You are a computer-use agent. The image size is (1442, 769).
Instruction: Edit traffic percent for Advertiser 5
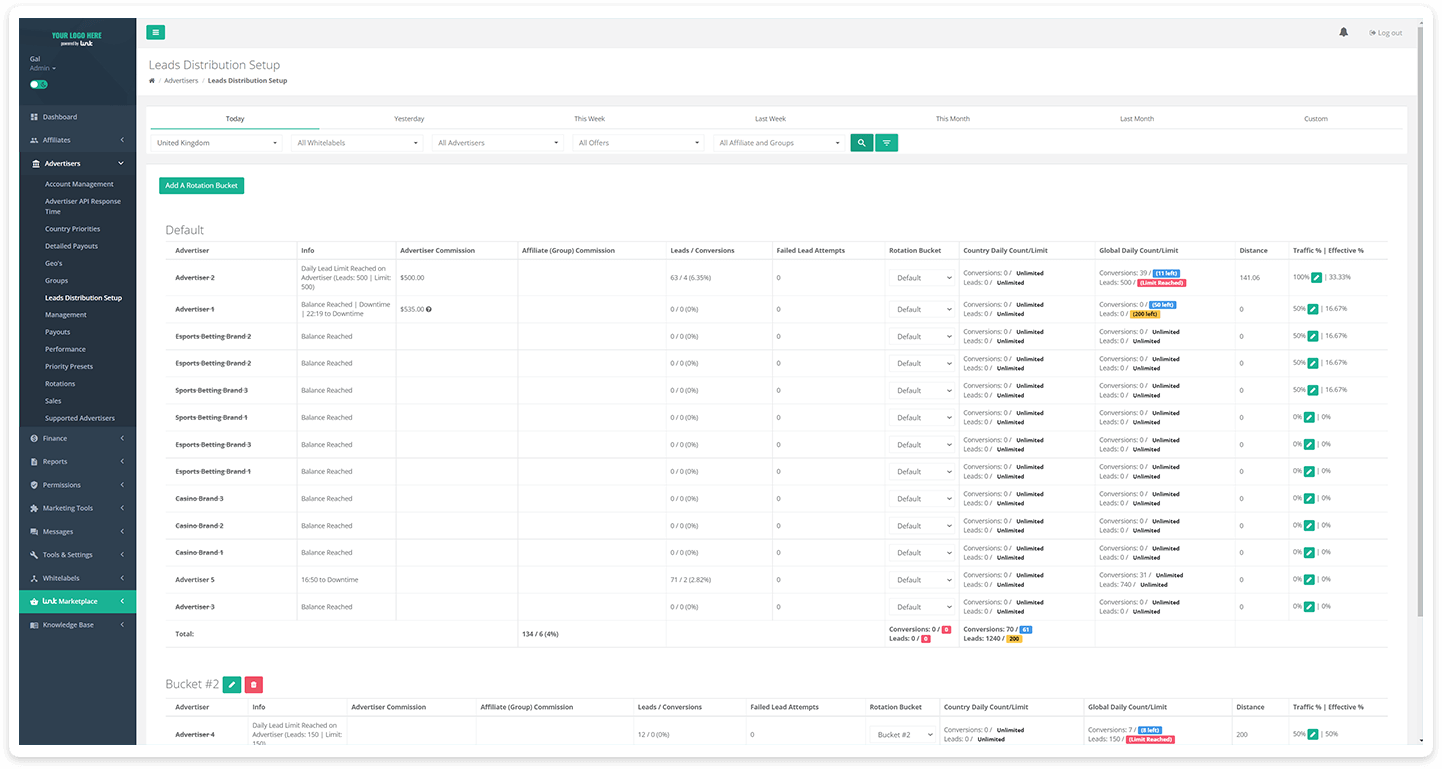coord(1309,579)
